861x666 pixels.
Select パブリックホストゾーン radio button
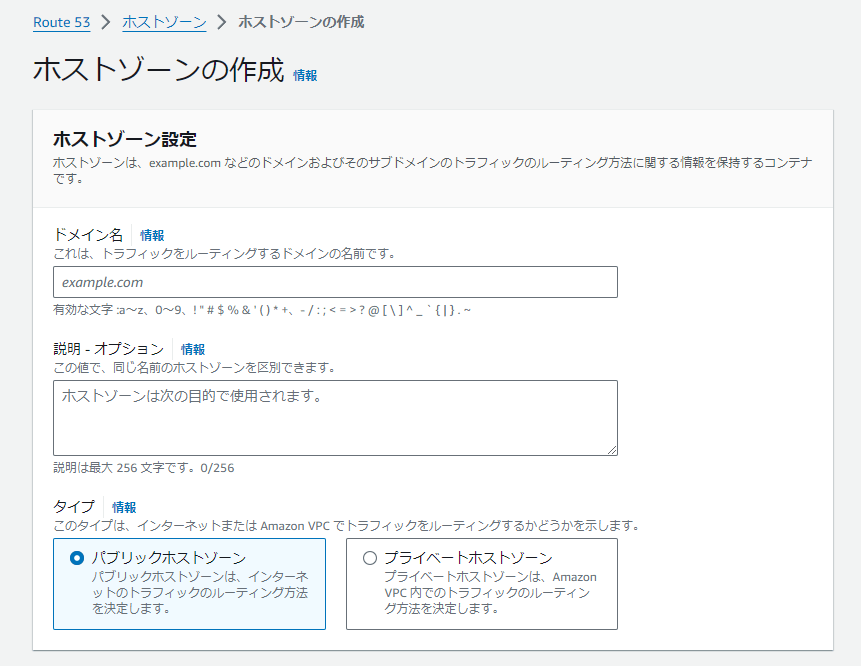(x=77, y=558)
